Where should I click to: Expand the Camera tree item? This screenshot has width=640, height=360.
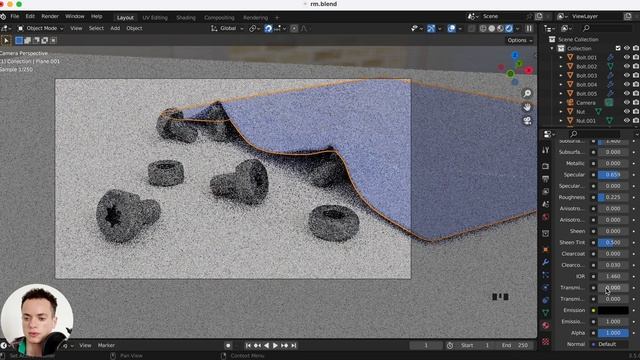click(561, 102)
